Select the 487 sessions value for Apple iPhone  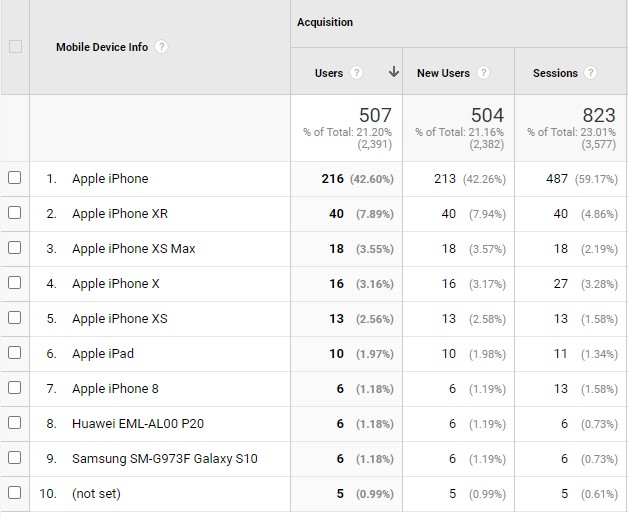[557, 179]
